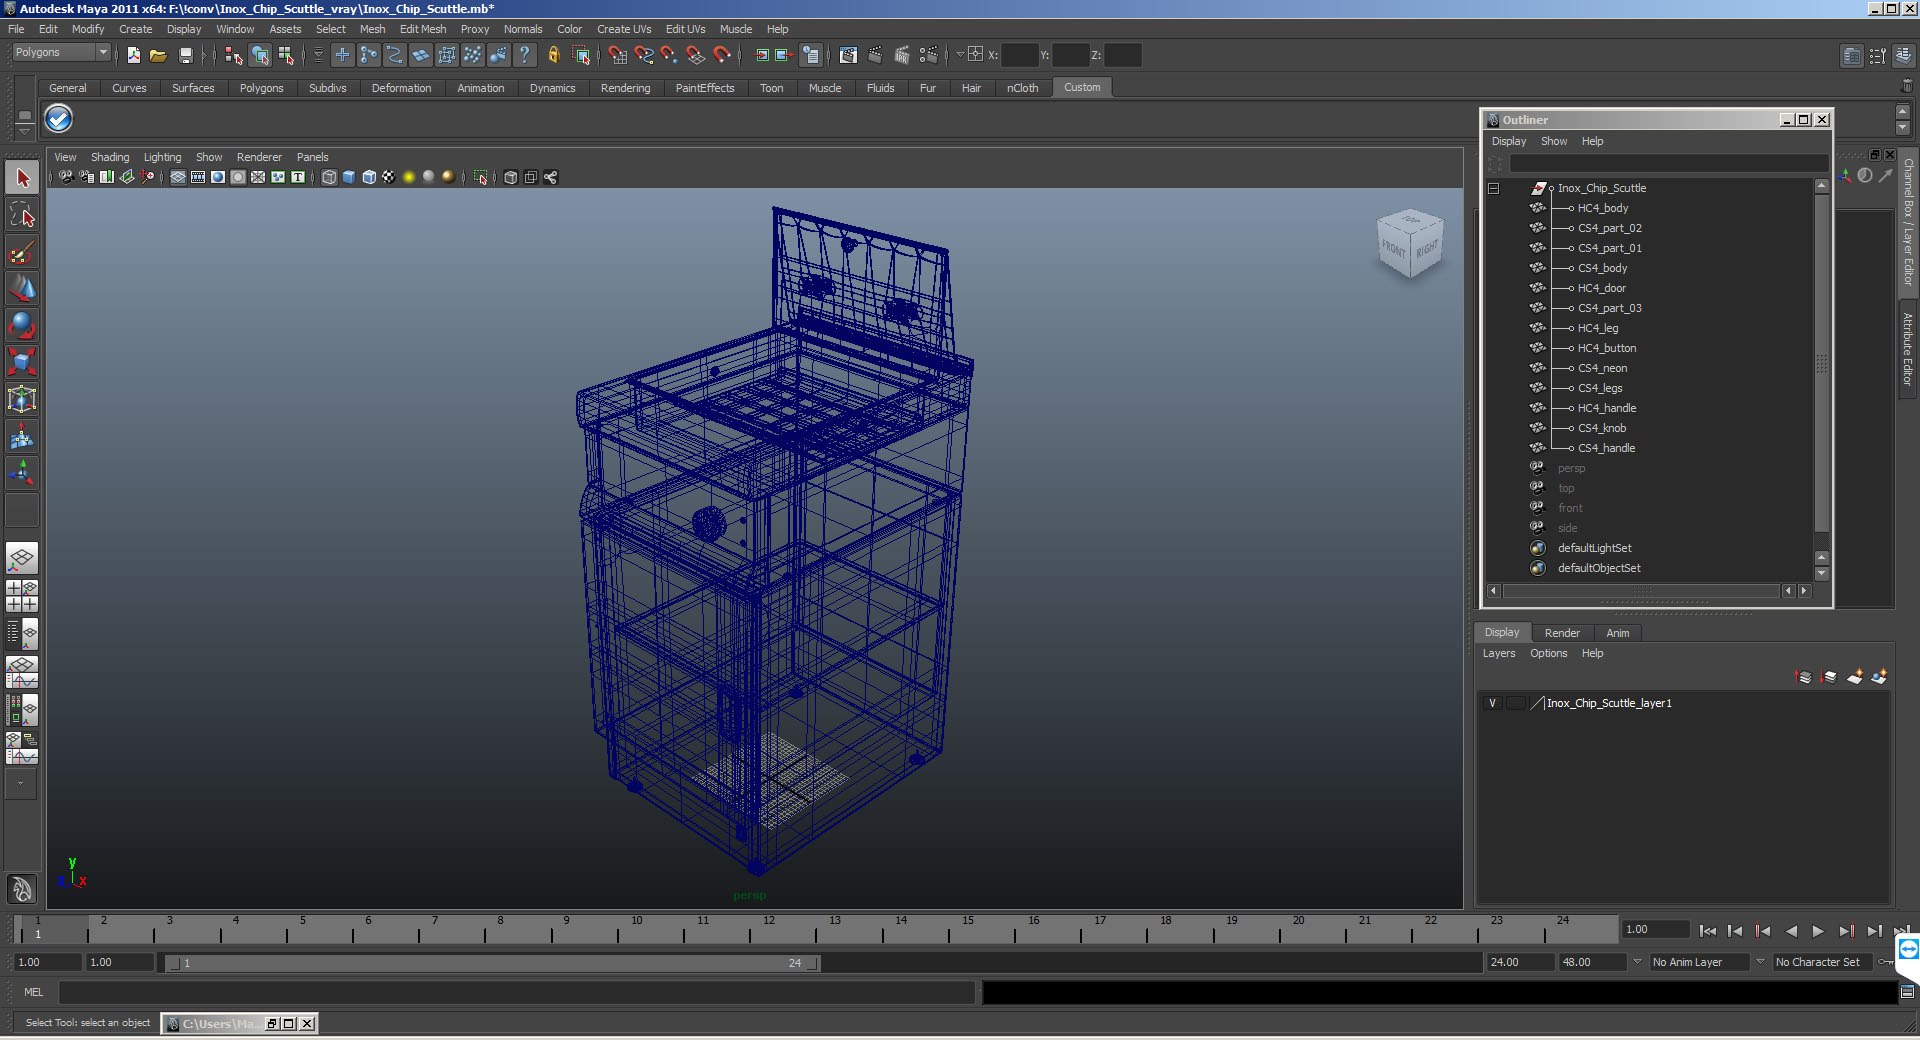Click the create new layer icon

click(1855, 677)
